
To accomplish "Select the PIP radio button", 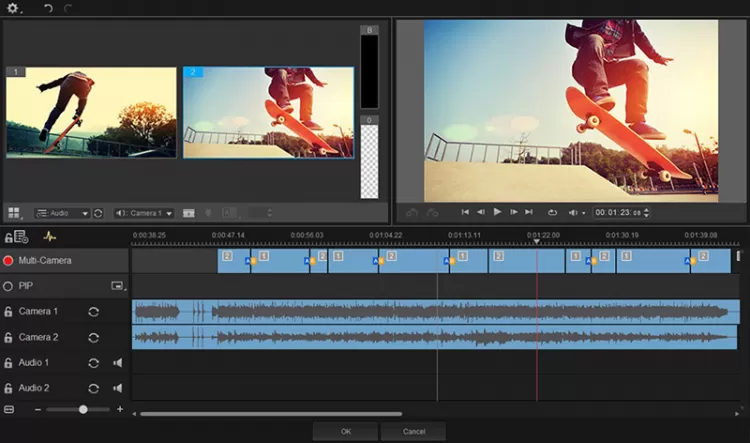I will (x=9, y=286).
